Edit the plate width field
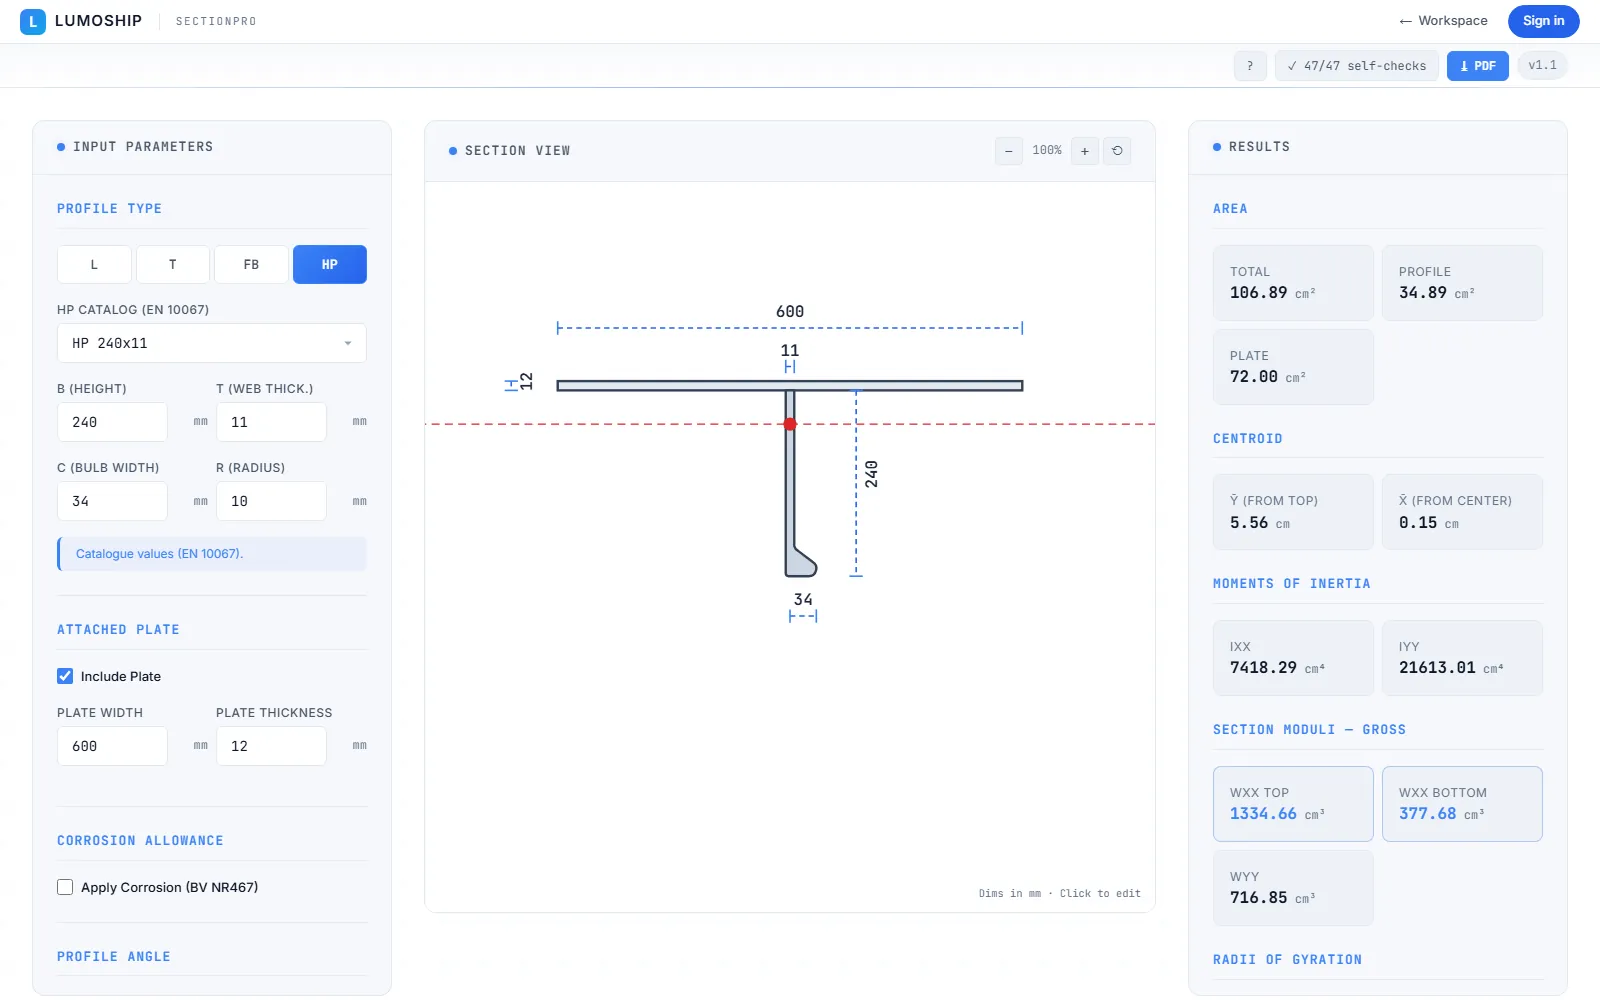1600x1000 pixels. coord(112,746)
